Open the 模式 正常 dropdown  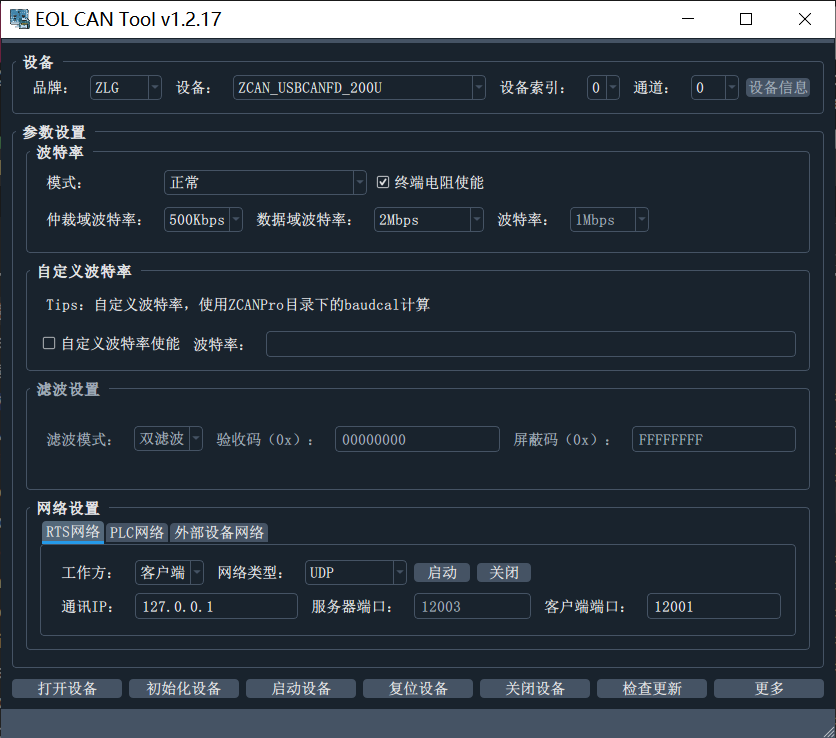coord(265,183)
